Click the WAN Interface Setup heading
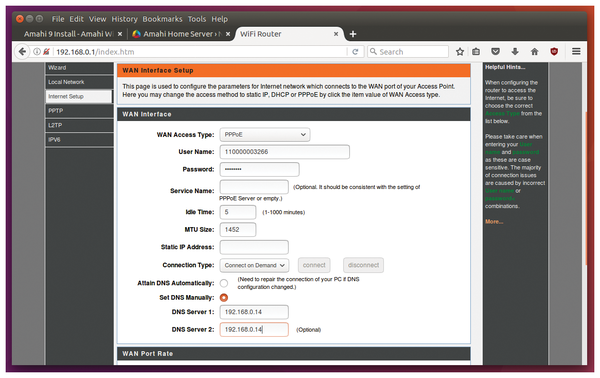The height and width of the screenshot is (378, 600). (294, 70)
